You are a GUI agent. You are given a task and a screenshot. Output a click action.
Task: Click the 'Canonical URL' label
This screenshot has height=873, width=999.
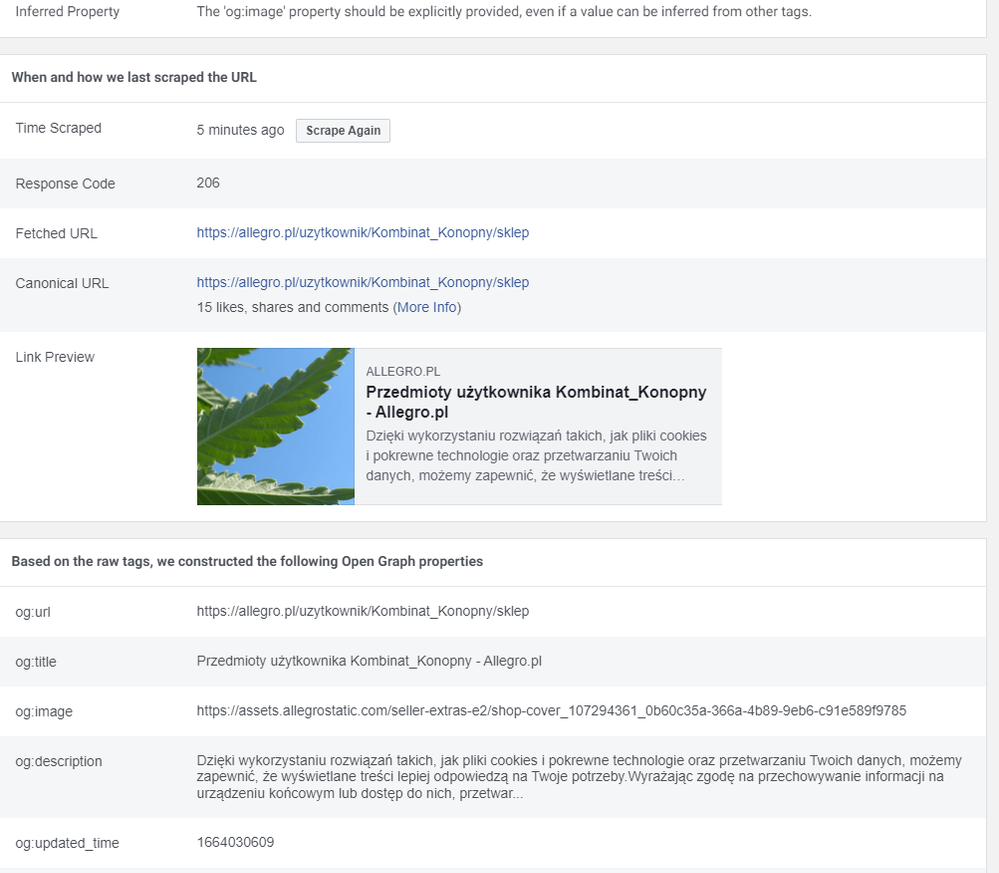pos(62,283)
